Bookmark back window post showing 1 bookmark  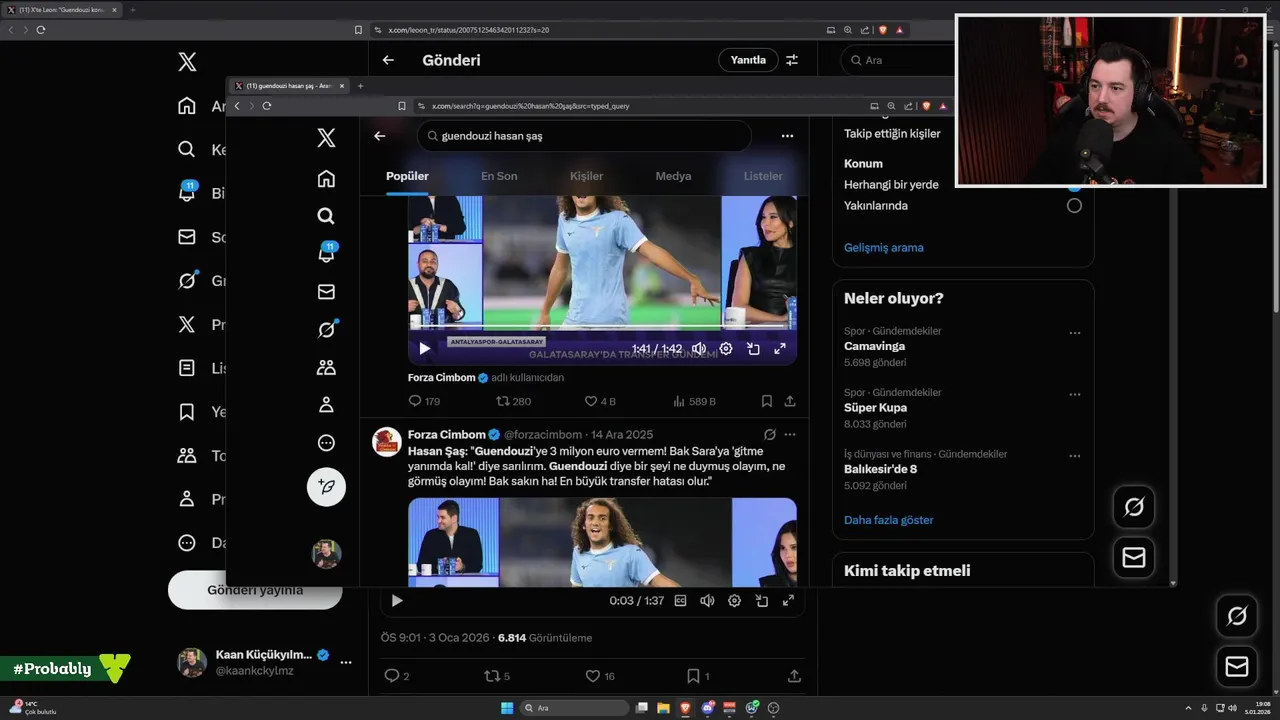pos(698,676)
